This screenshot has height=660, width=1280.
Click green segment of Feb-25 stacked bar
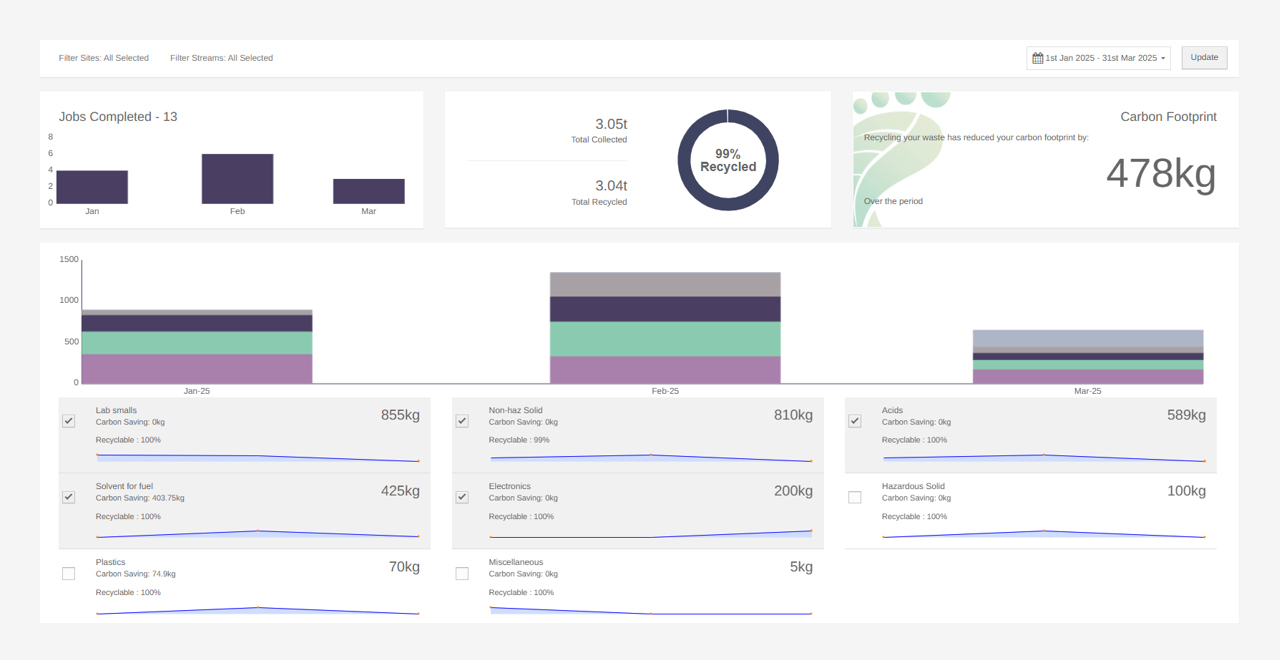(665, 339)
